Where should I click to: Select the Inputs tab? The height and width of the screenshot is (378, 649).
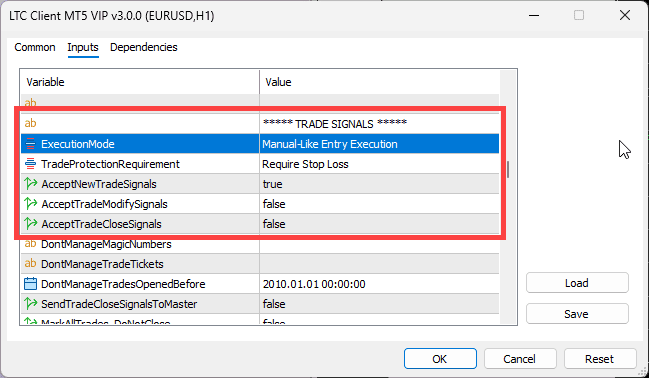tap(83, 47)
